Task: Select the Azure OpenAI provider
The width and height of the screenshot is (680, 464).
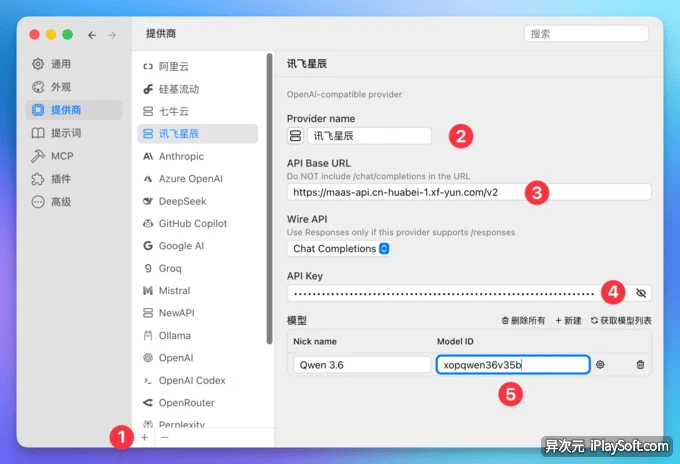Action: pyautogui.click(x=198, y=179)
